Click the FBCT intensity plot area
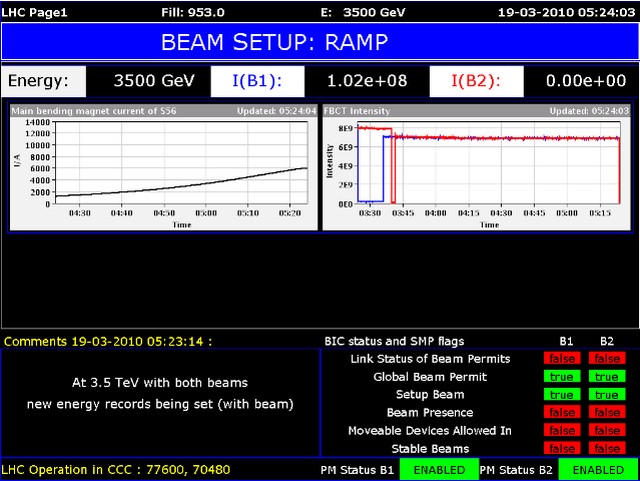The height and width of the screenshot is (481, 640). point(489,163)
